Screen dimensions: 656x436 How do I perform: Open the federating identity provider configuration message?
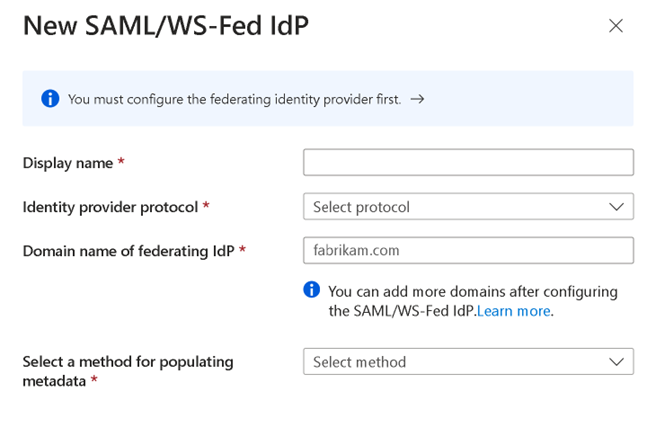coord(234,100)
